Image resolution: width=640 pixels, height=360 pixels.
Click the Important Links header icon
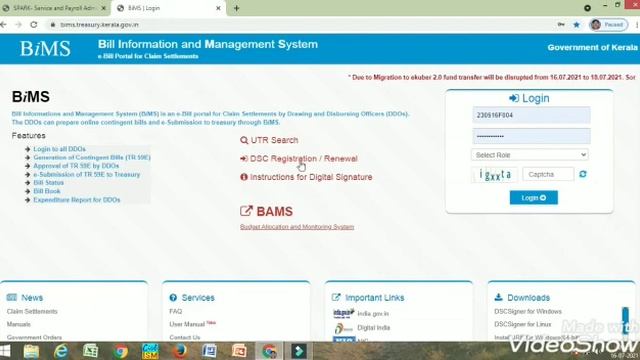pos(336,298)
